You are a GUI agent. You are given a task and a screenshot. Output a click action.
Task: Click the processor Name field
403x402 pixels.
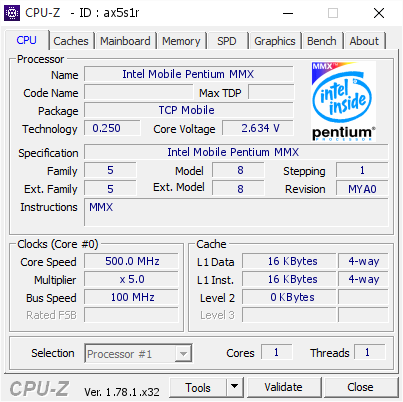coord(189,74)
